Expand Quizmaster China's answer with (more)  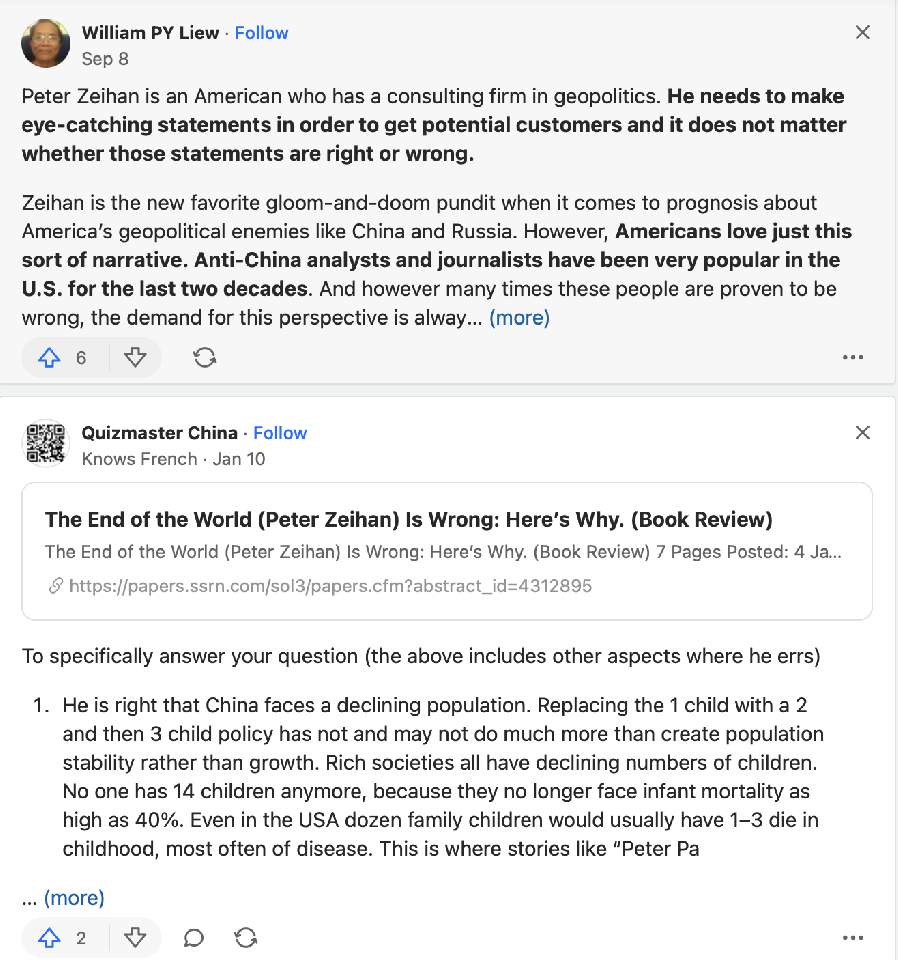(x=74, y=897)
